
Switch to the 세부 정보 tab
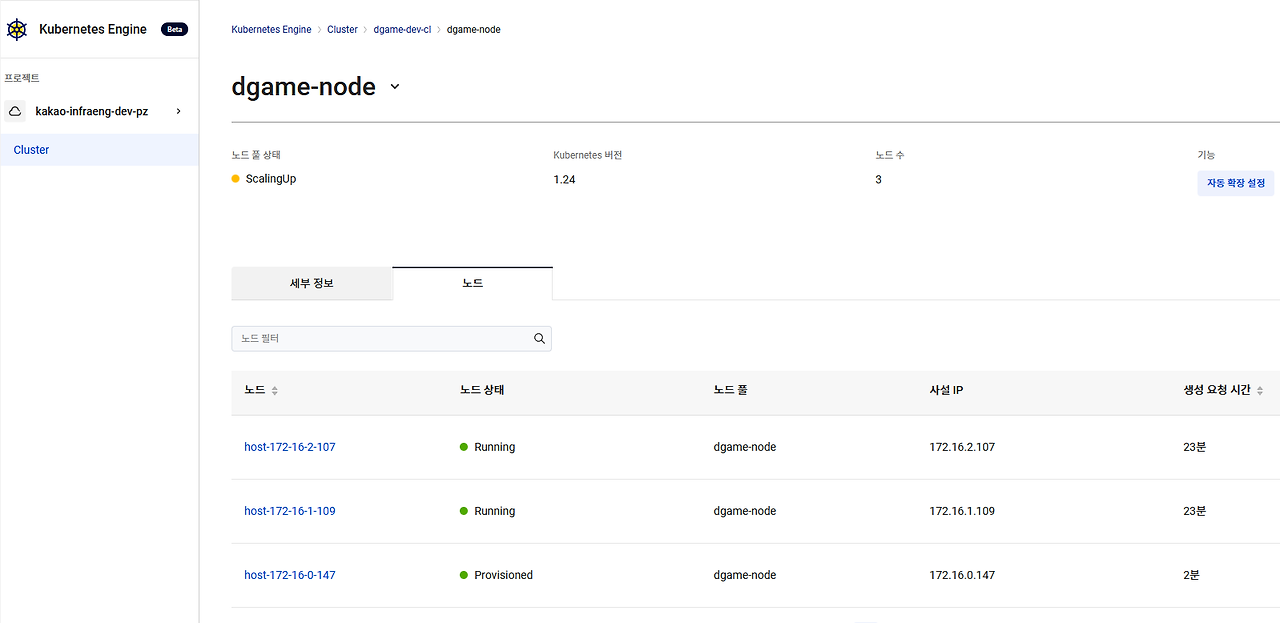(x=312, y=284)
